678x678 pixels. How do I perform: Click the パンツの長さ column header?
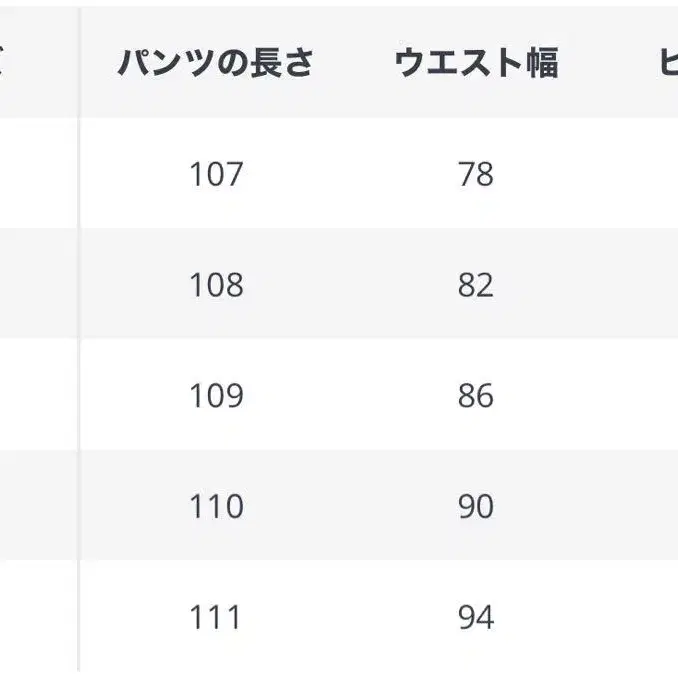click(216, 64)
